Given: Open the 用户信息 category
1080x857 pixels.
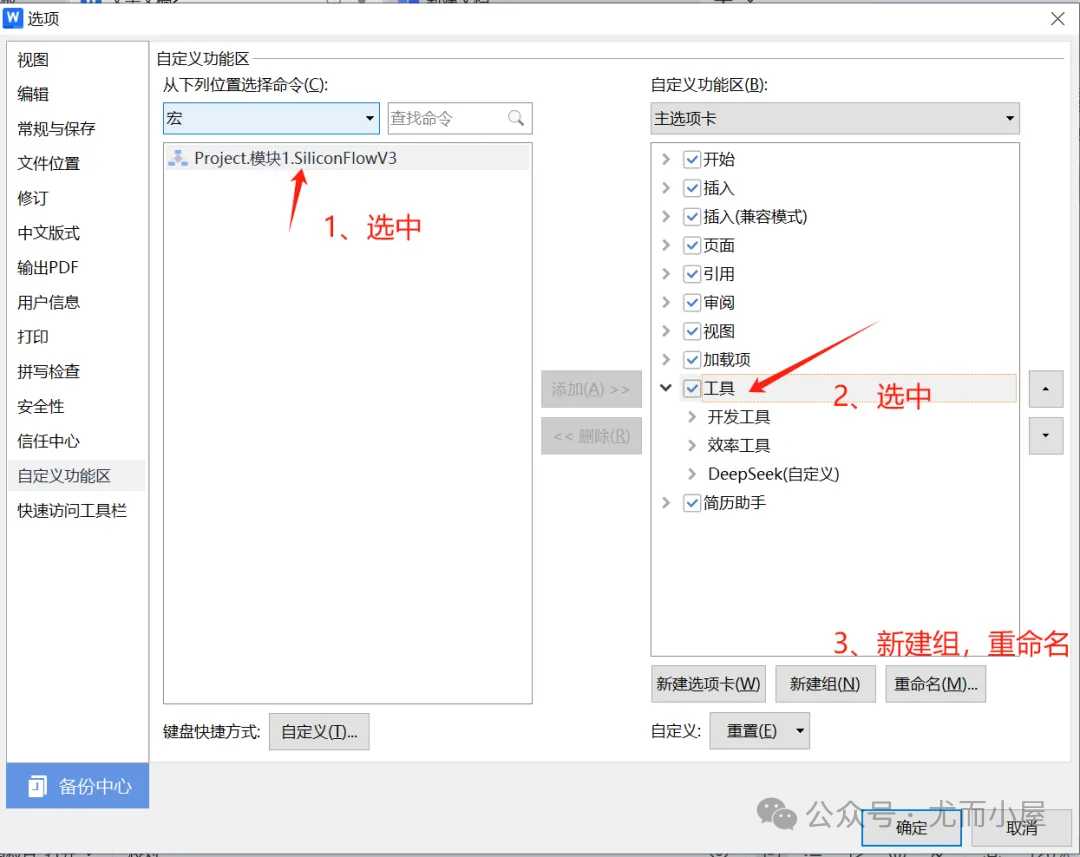Looking at the screenshot, I should 77,302.
